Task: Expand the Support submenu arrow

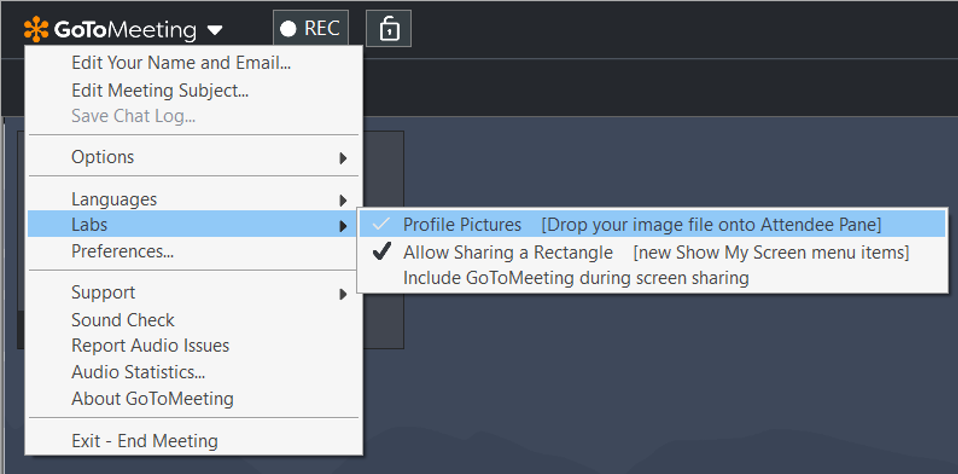Action: click(343, 294)
